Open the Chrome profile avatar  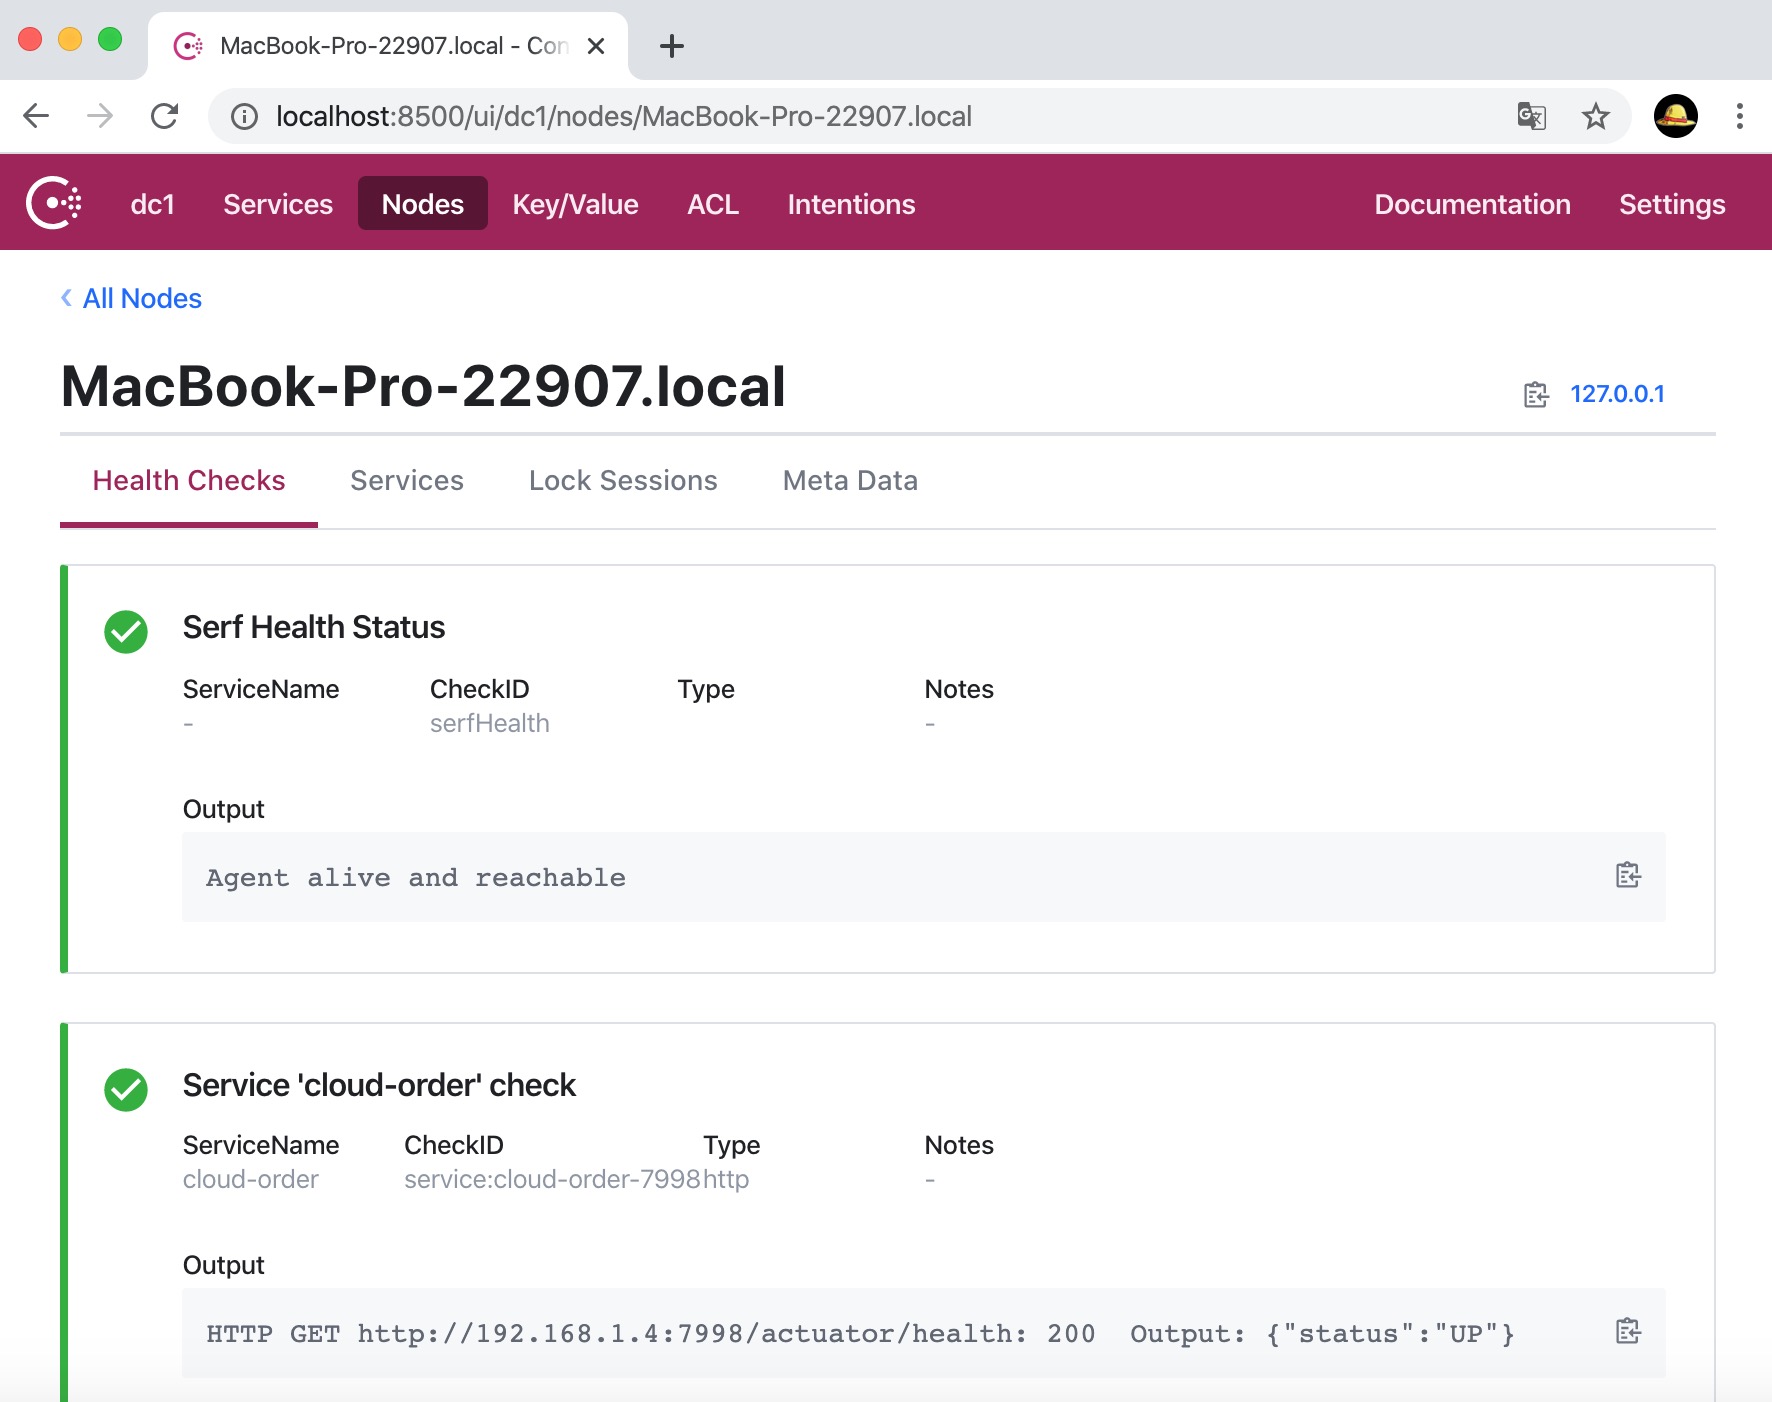[x=1676, y=116]
